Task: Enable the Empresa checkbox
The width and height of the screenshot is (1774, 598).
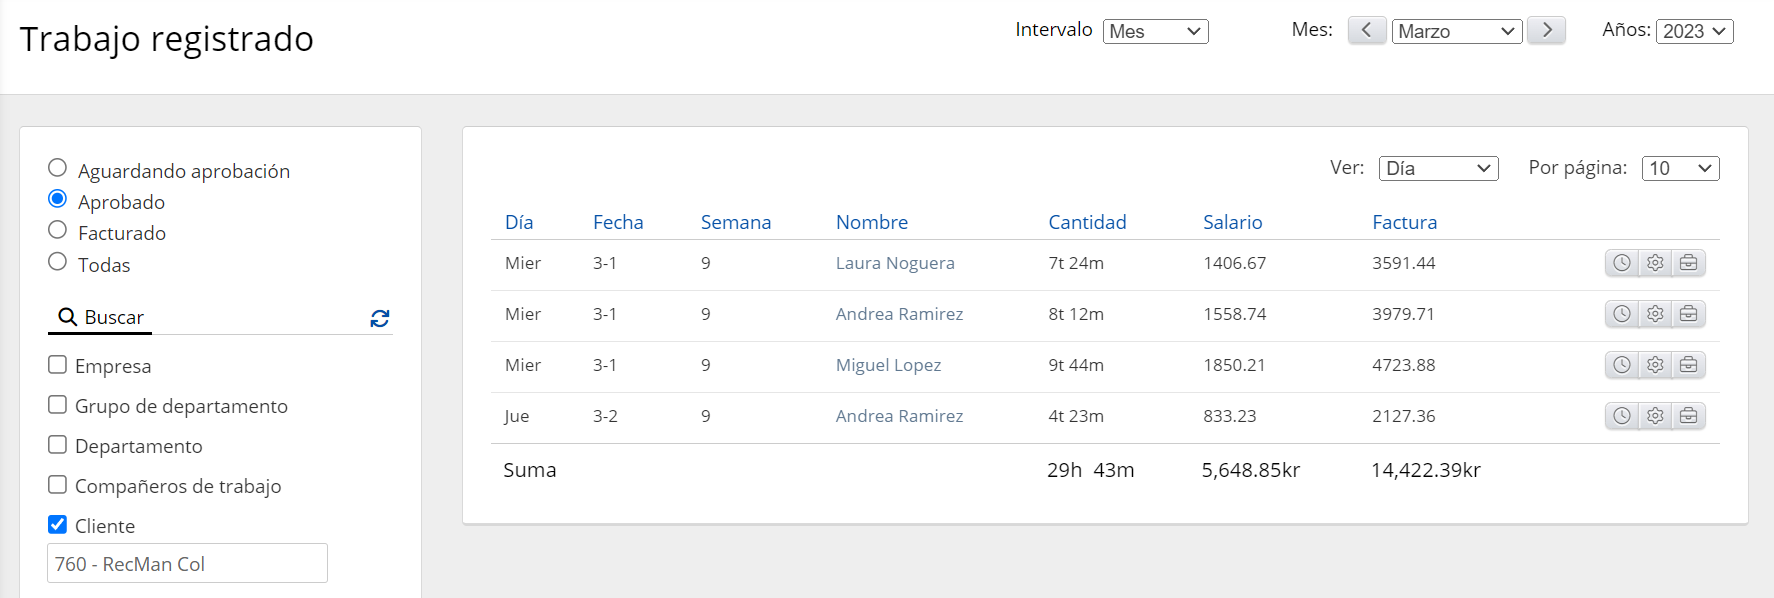Action: [x=58, y=365]
